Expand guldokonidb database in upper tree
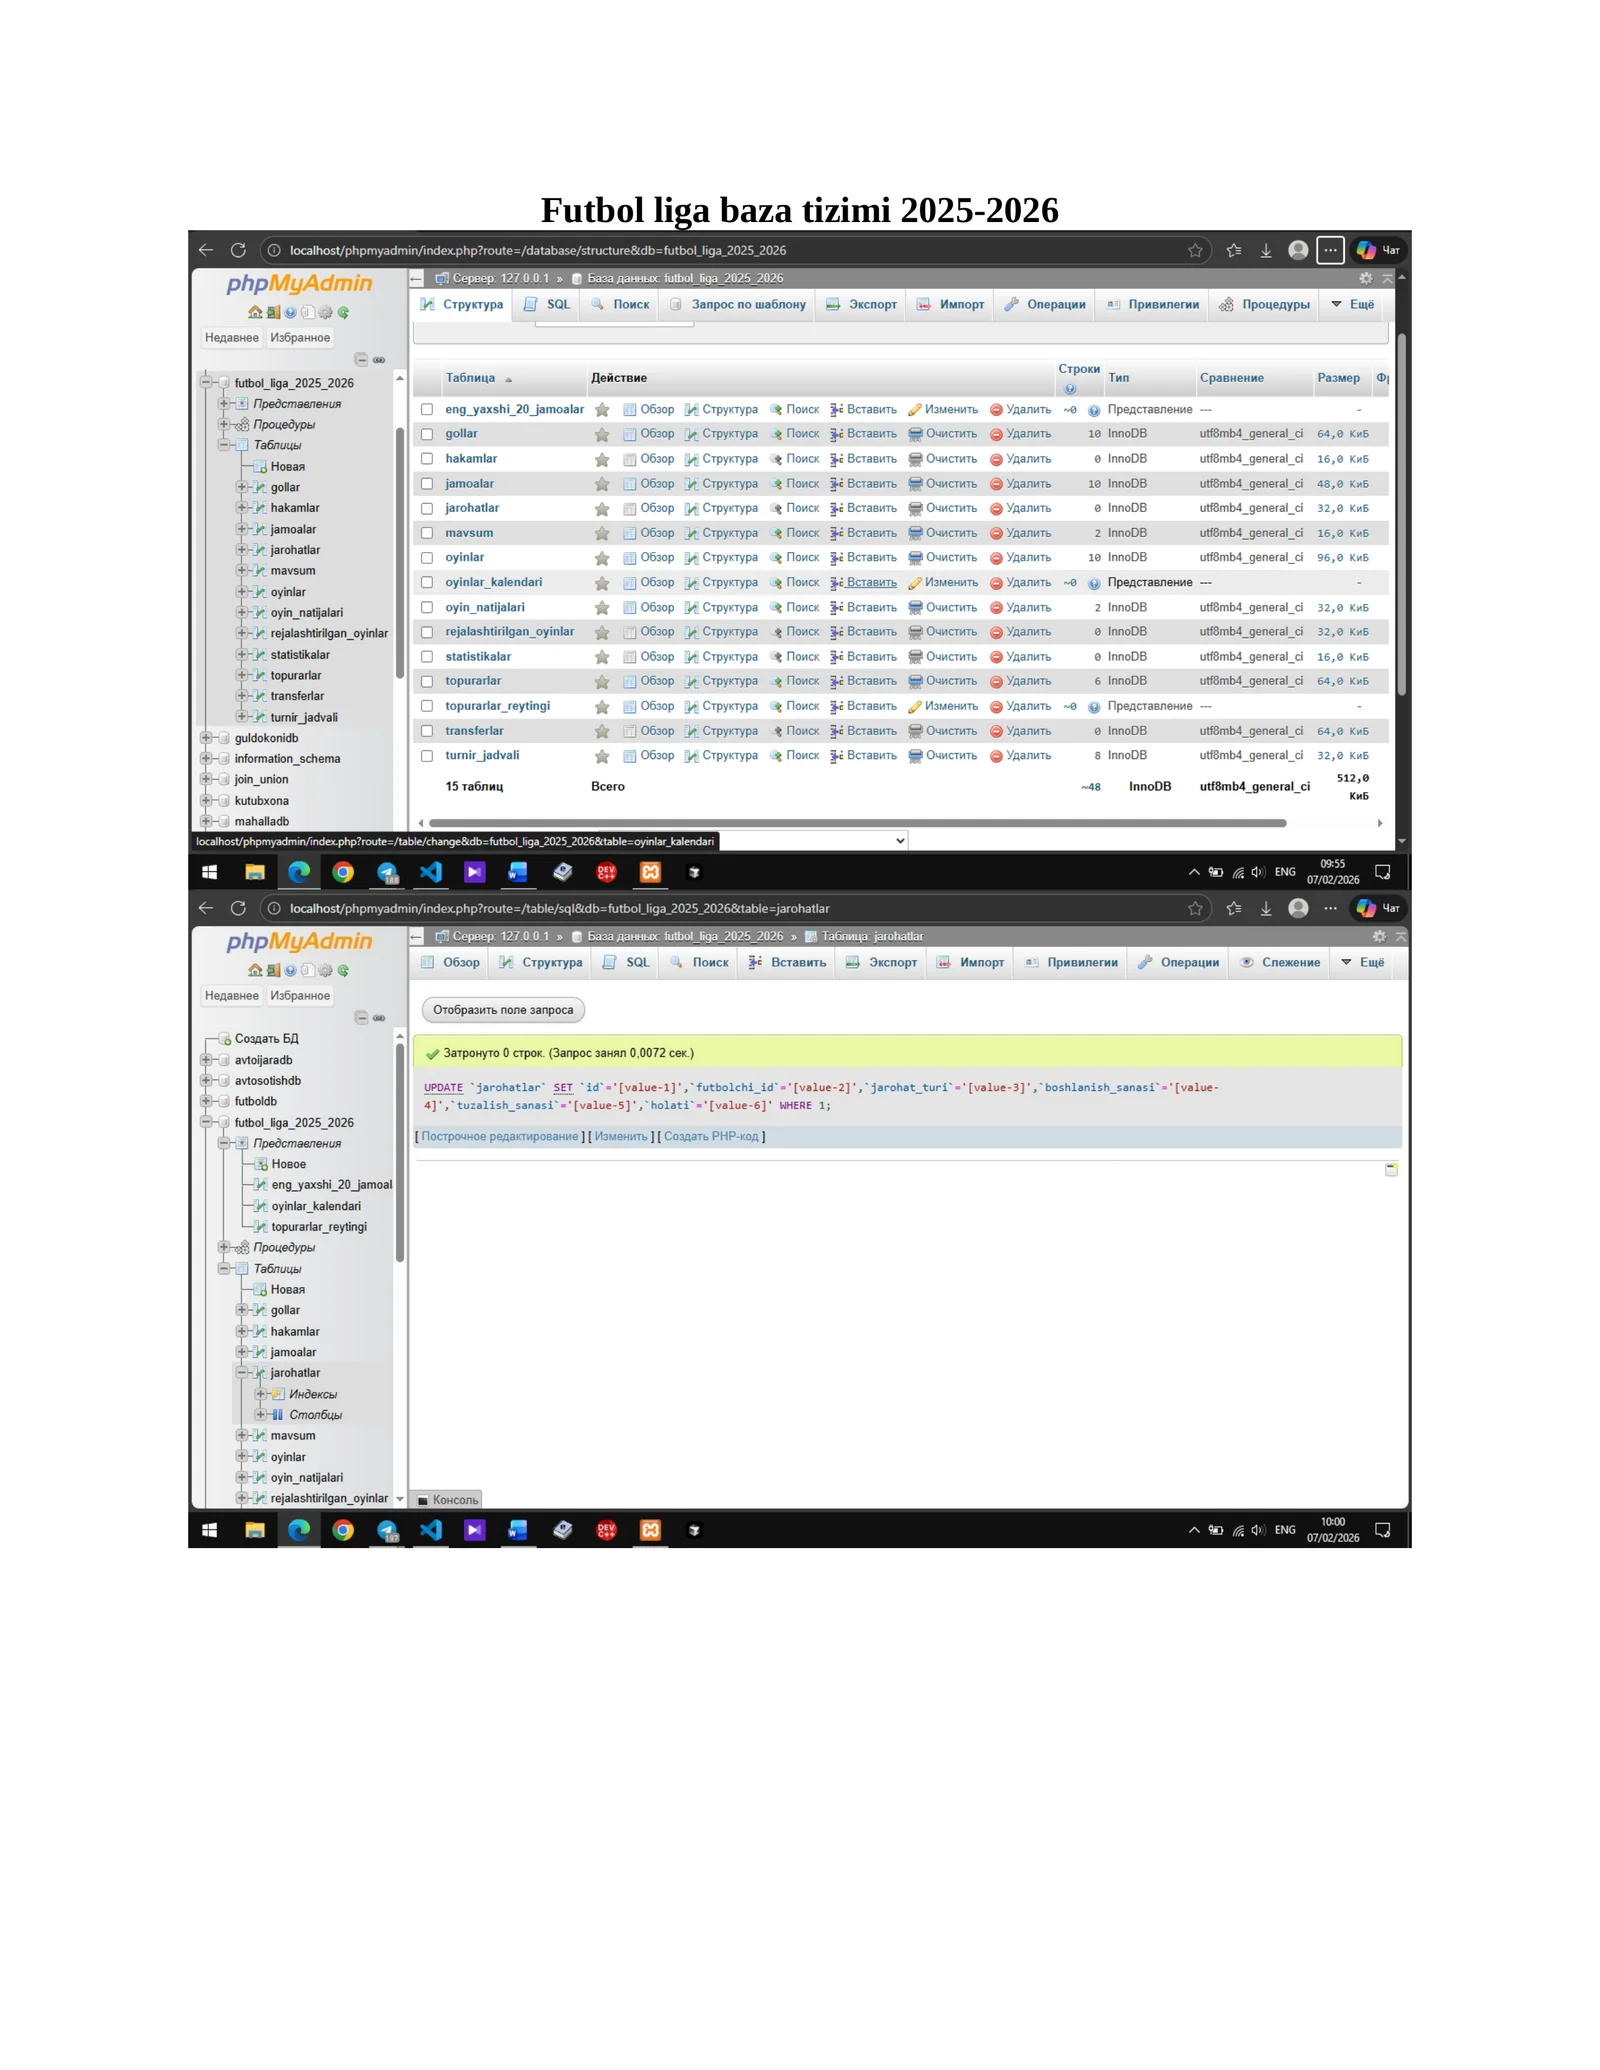This screenshot has height=2070, width=1600. [x=206, y=738]
